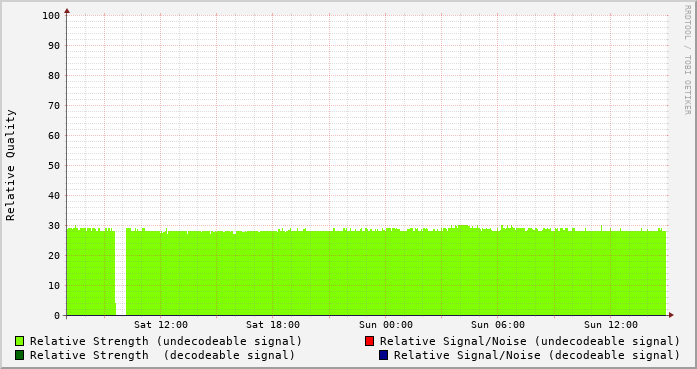The height and width of the screenshot is (369, 697).
Task: Click the Relative Signal/Noise (decodeable signal) legend text
Action: (537, 355)
